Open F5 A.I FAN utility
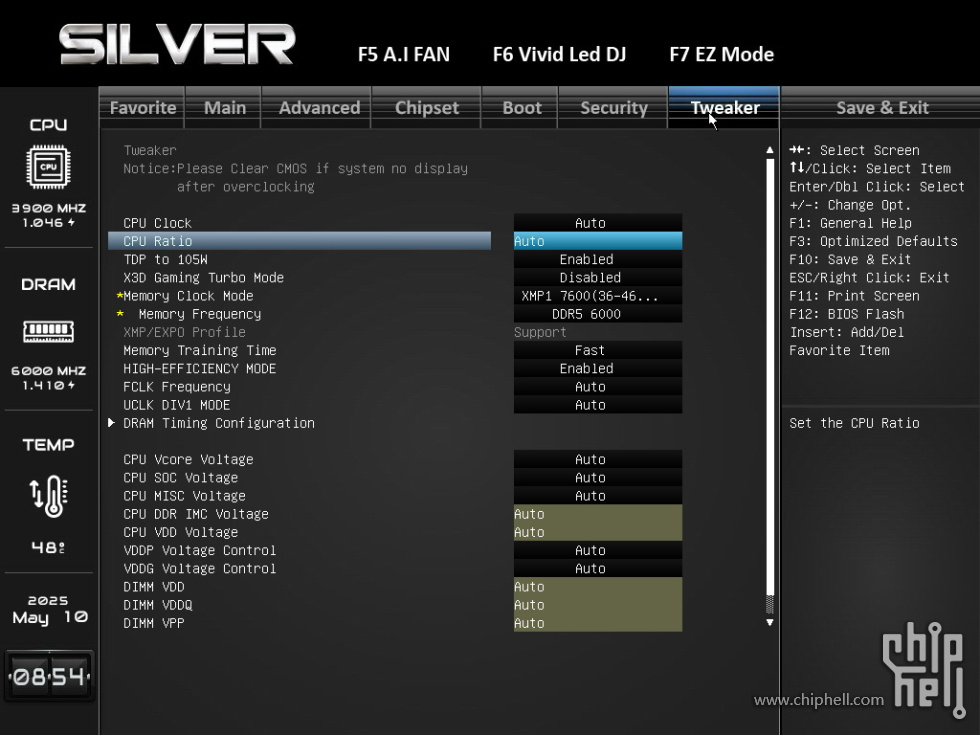Screen dimensions: 980x735 tap(404, 54)
